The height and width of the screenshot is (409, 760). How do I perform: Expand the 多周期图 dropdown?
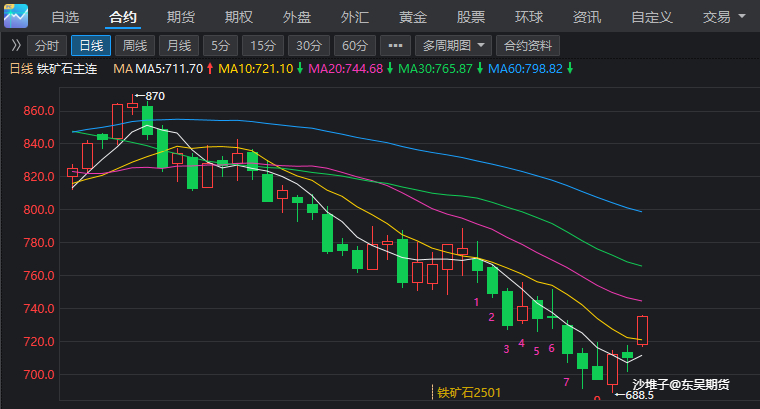tap(453, 46)
